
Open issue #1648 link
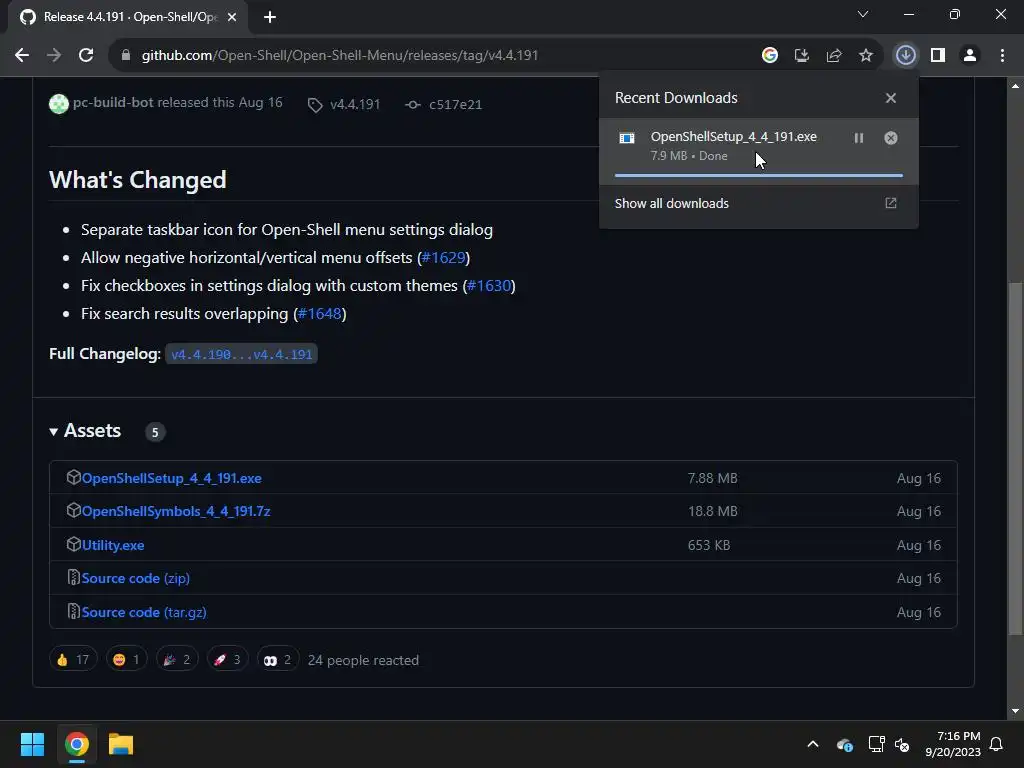click(x=320, y=314)
